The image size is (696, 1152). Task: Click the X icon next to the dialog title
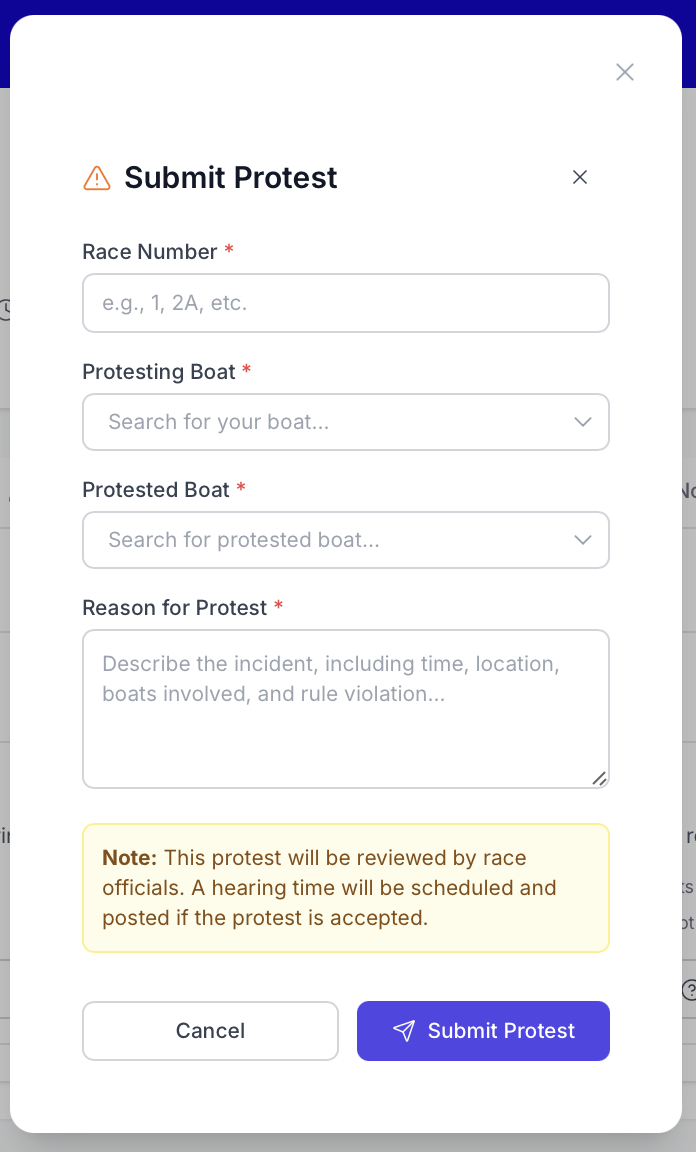tap(580, 177)
